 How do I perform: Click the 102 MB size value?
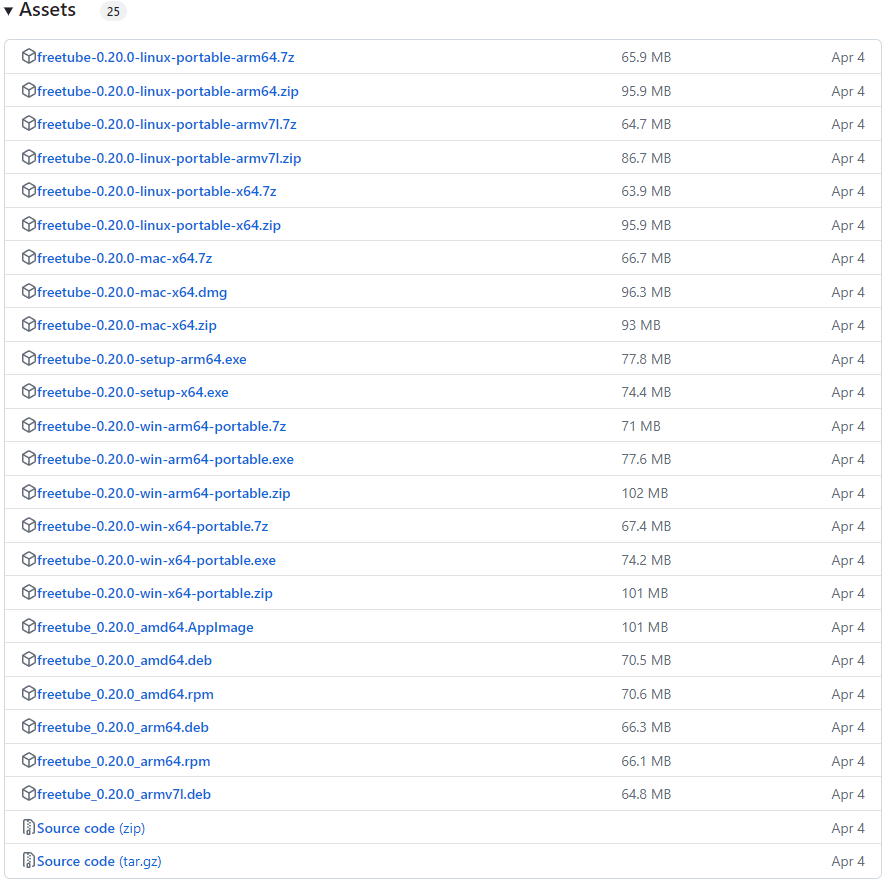click(x=644, y=493)
